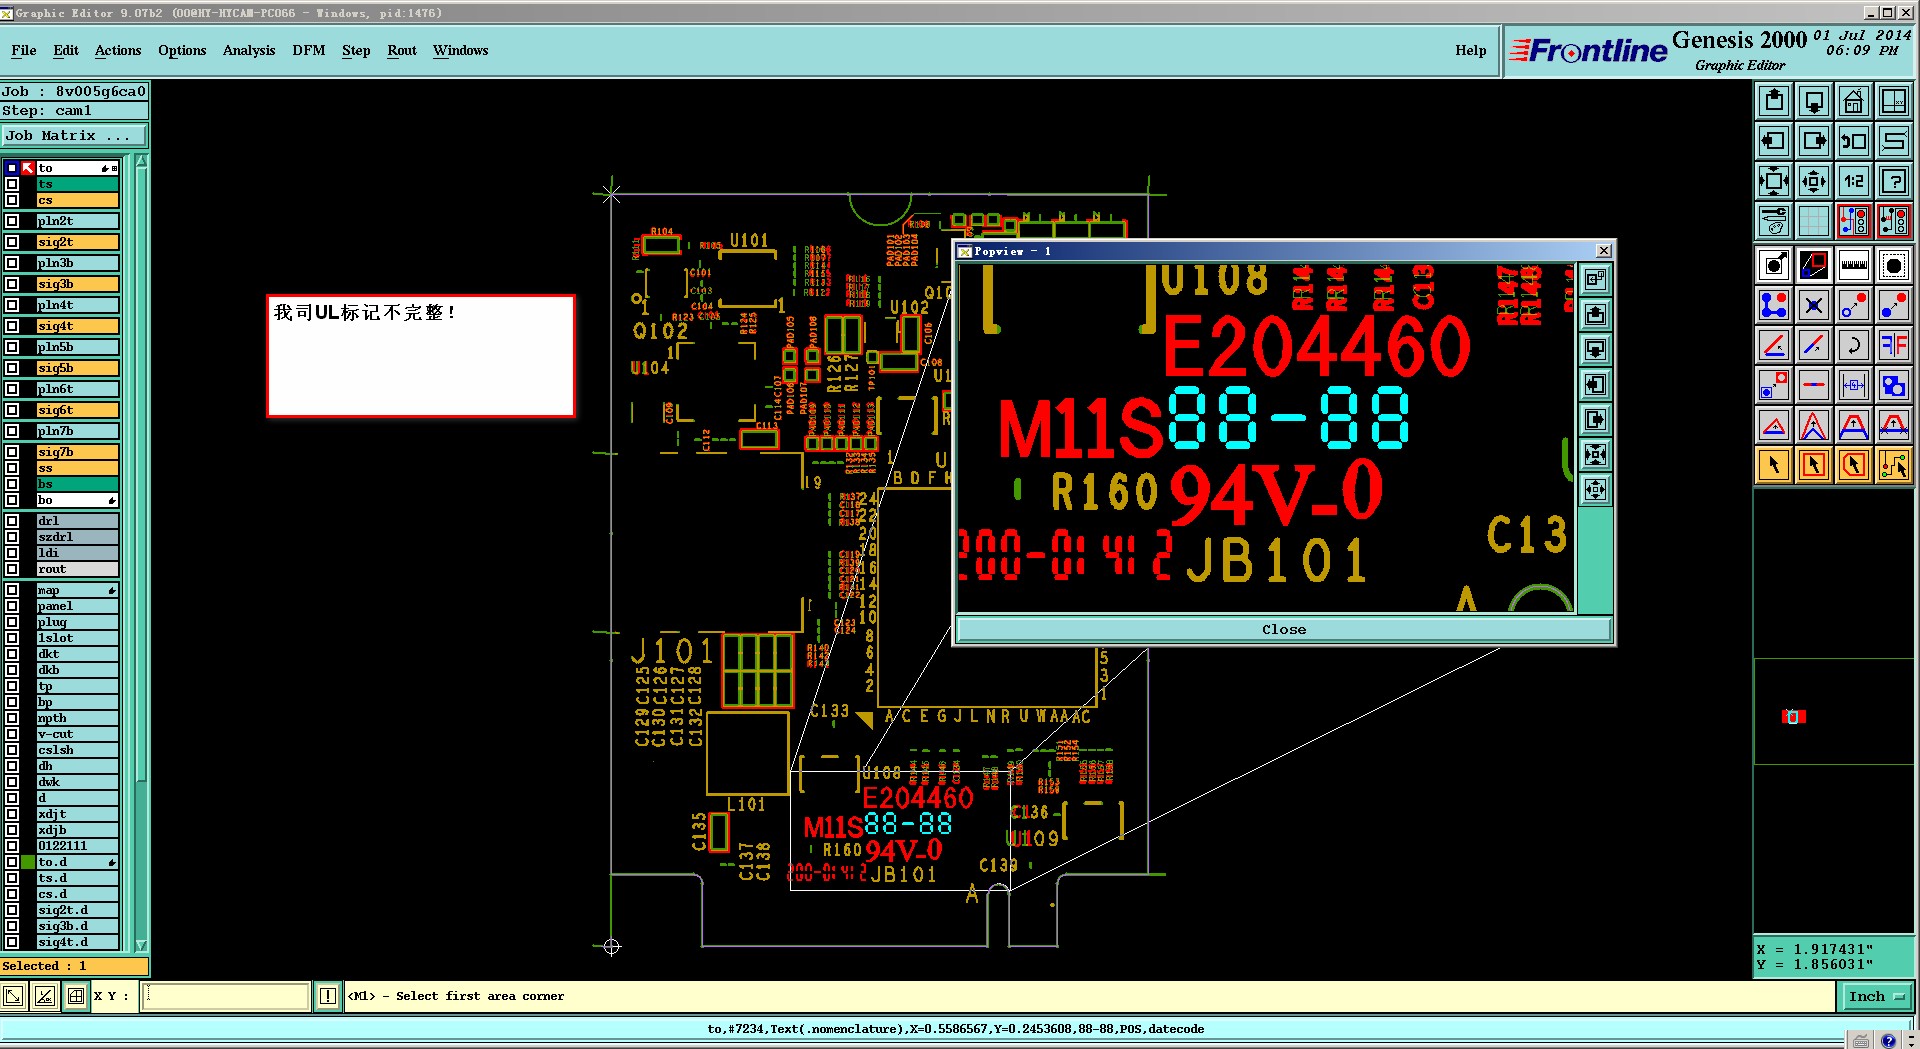Click the pan up view icon
1920x1049 pixels.
tap(1774, 101)
